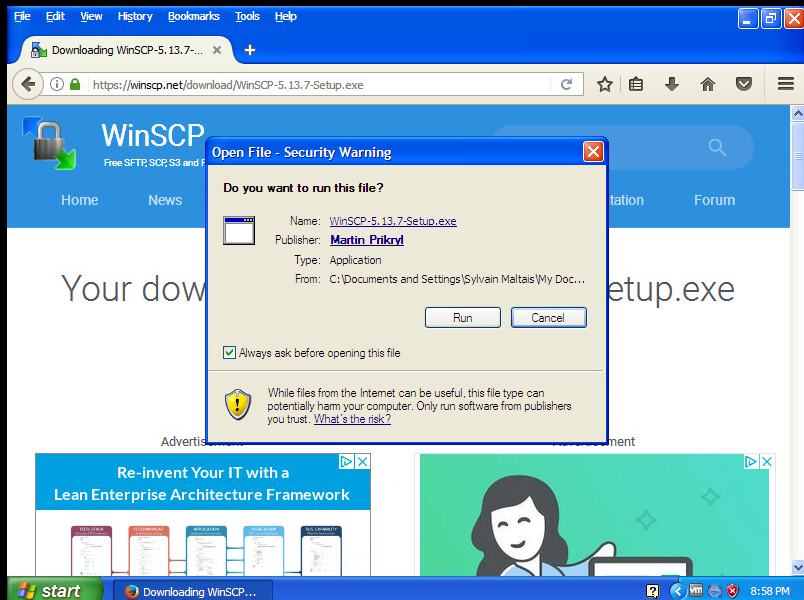Bookmark this page with star icon
Screen dimensions: 804x600
[x=605, y=84]
